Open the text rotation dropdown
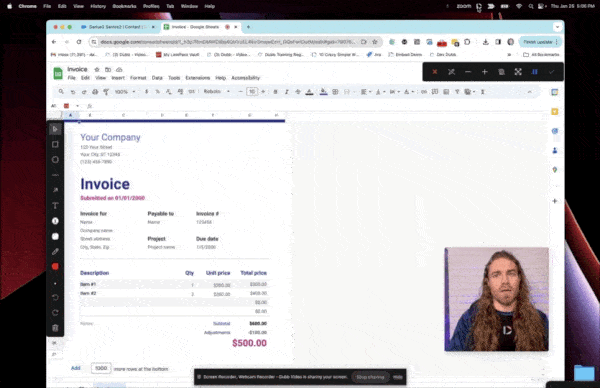The height and width of the screenshot is (388, 600). point(408,92)
